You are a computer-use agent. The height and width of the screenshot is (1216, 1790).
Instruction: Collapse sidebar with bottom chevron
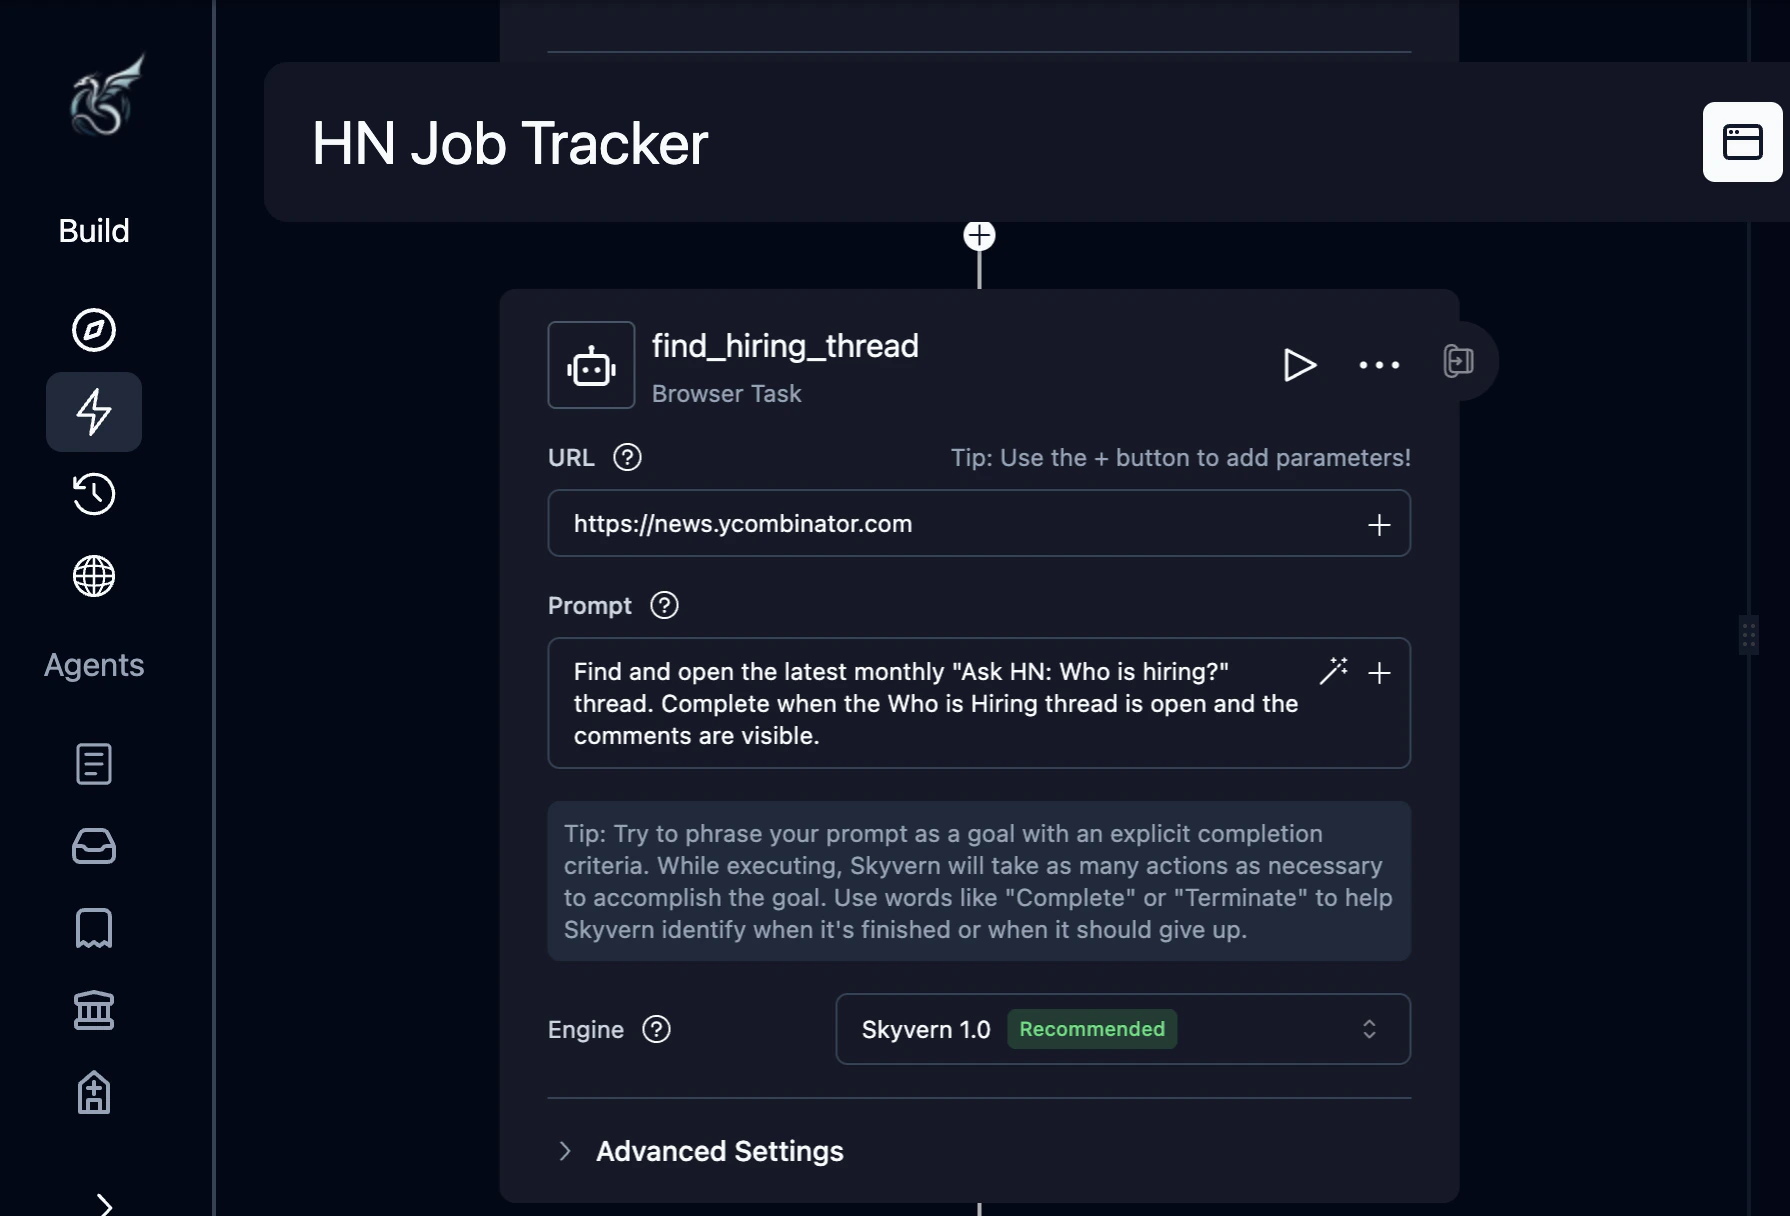(x=104, y=1204)
